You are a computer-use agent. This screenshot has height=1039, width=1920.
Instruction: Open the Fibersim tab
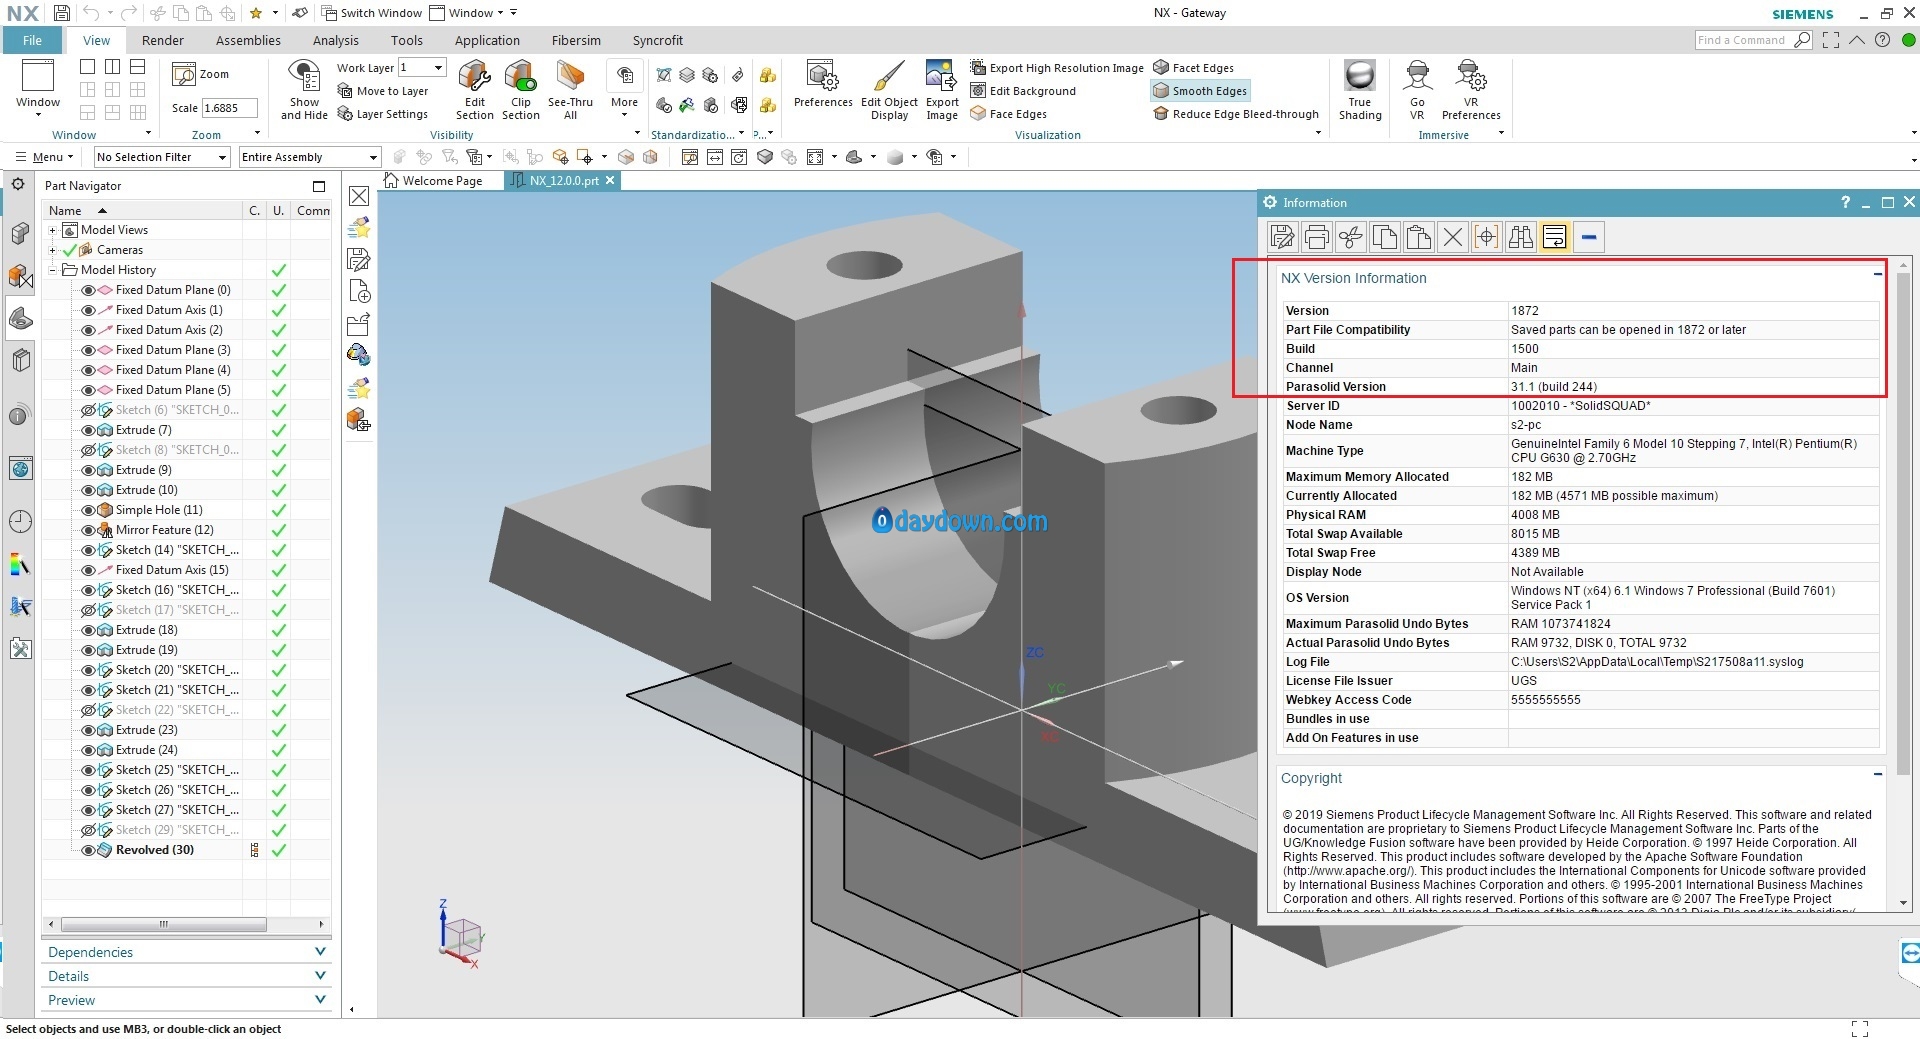coord(576,40)
